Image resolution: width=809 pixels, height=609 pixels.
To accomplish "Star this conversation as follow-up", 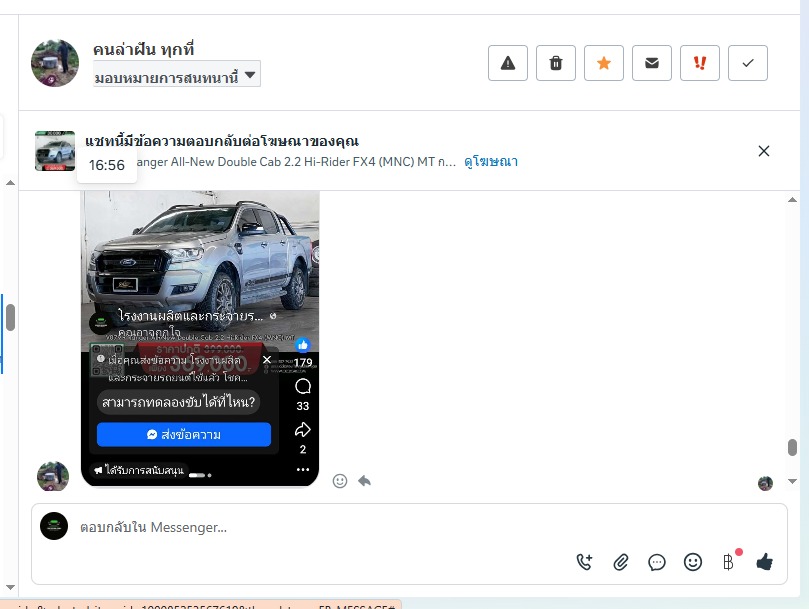I will click(x=604, y=63).
